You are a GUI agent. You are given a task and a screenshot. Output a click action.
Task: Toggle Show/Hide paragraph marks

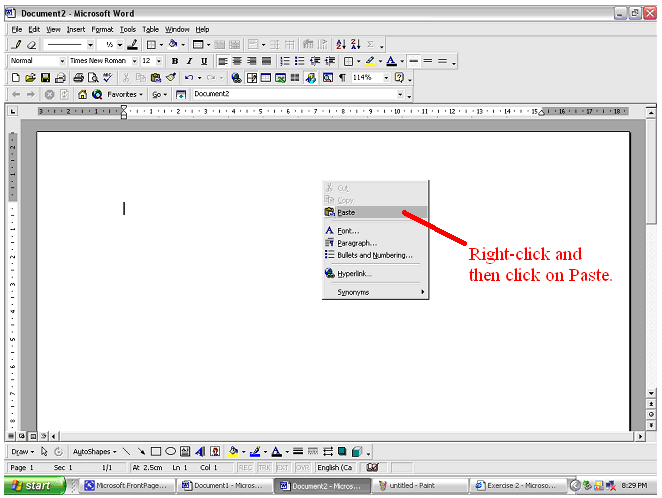(x=342, y=78)
